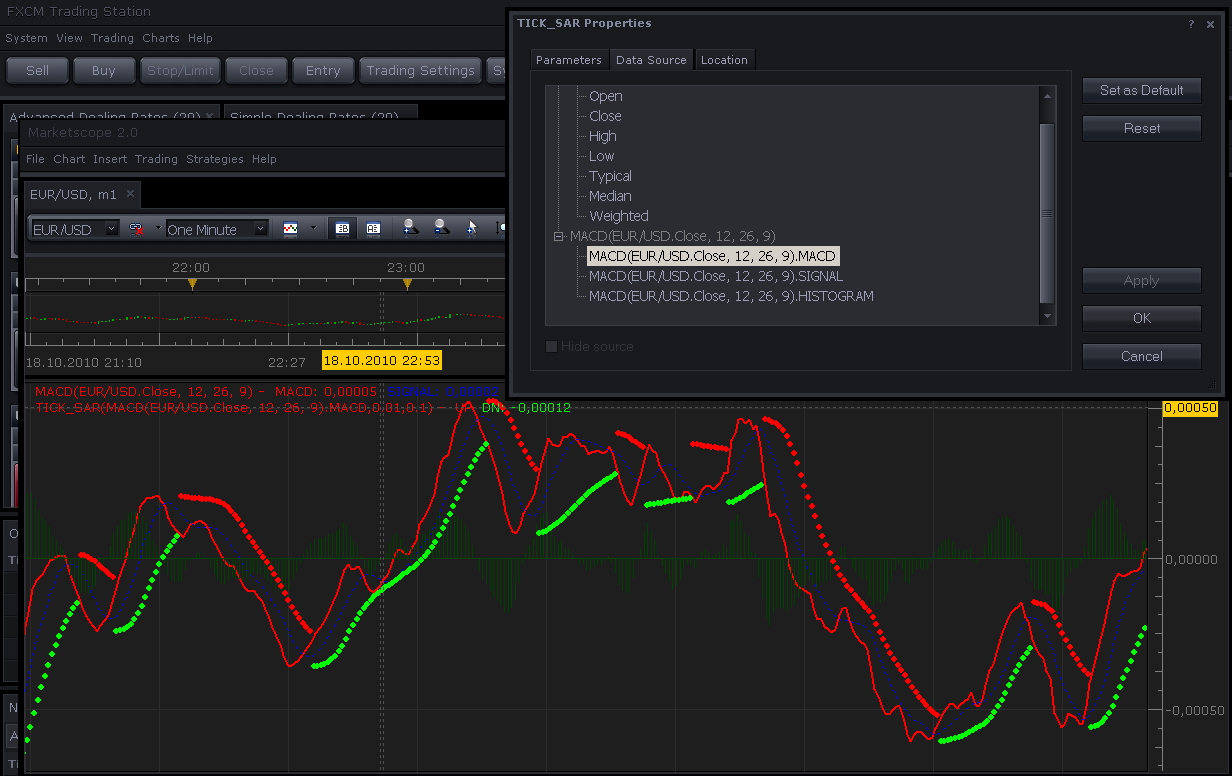The width and height of the screenshot is (1232, 776).
Task: Switch to the Parameters tab
Action: coord(569,60)
